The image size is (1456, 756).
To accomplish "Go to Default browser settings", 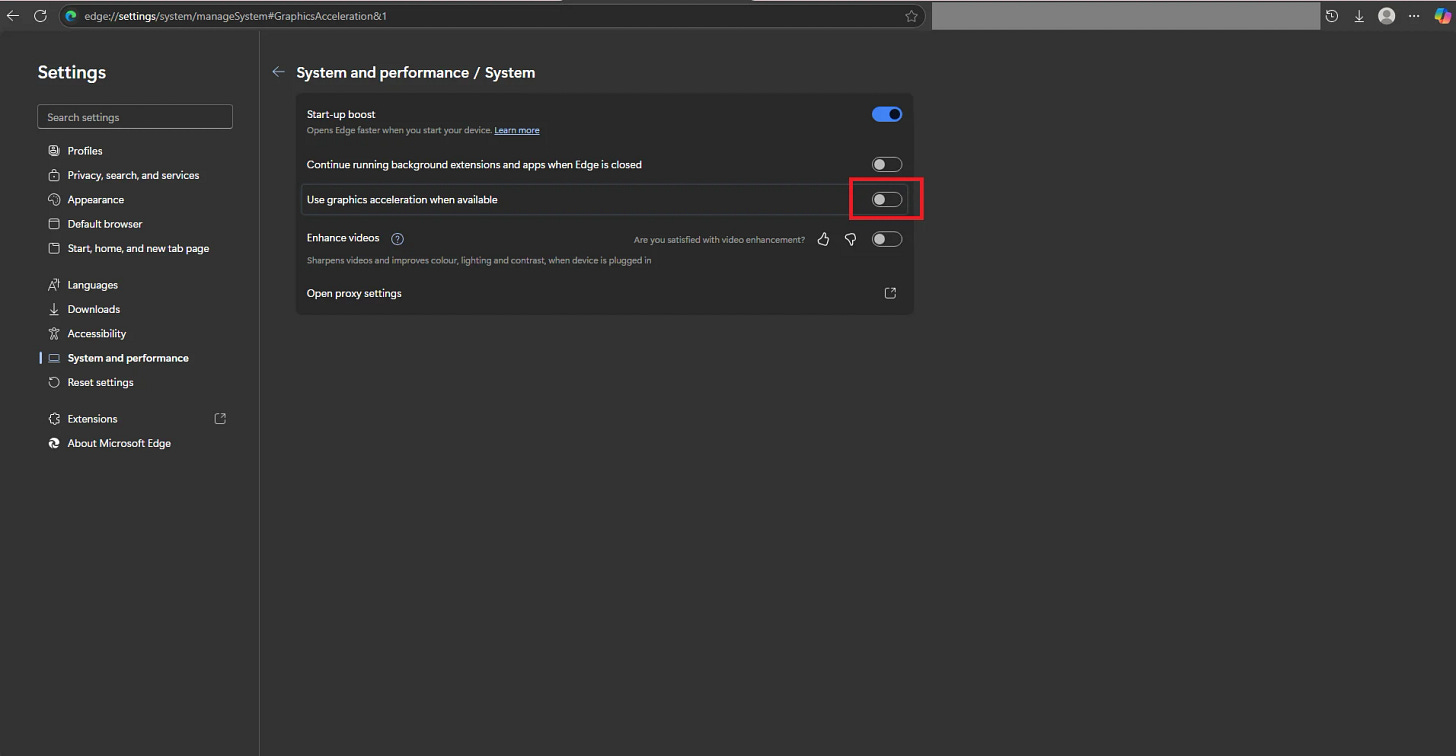I will click(103, 223).
